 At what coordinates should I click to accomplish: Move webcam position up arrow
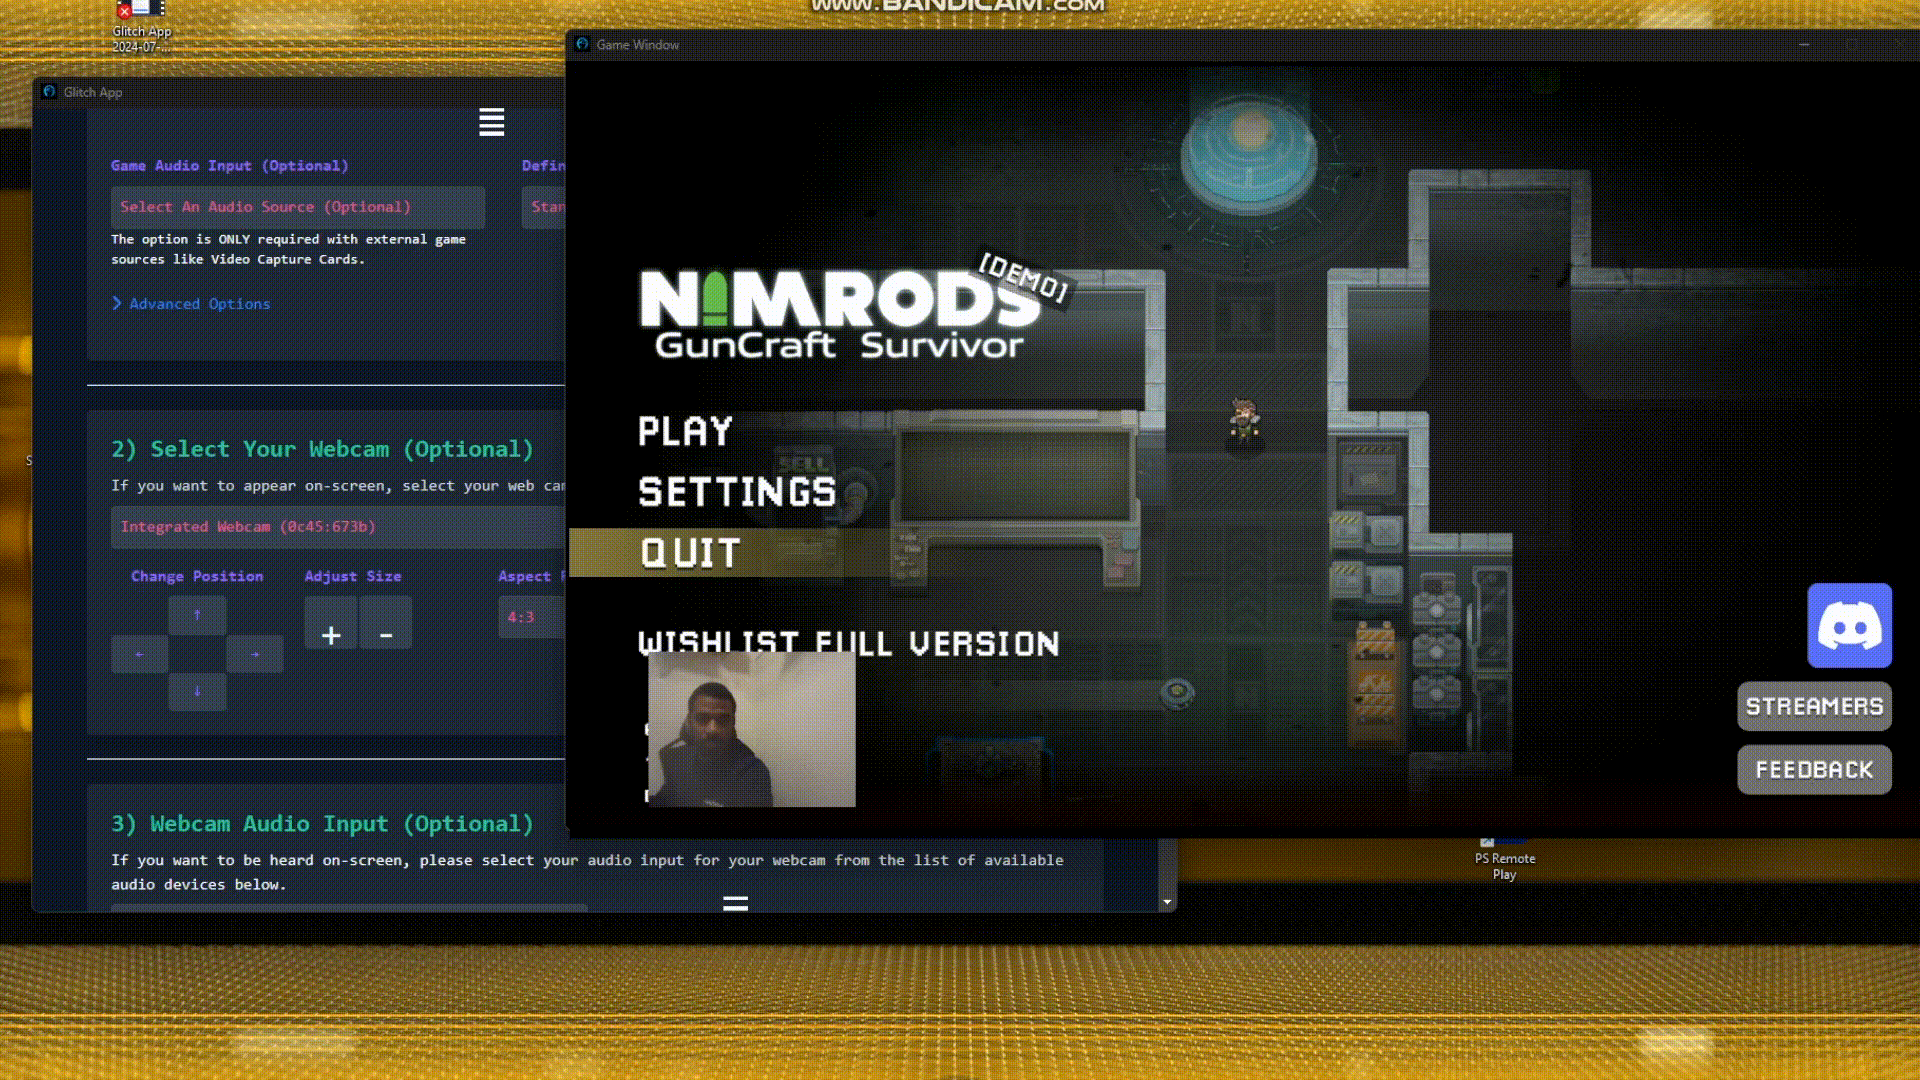click(x=197, y=615)
